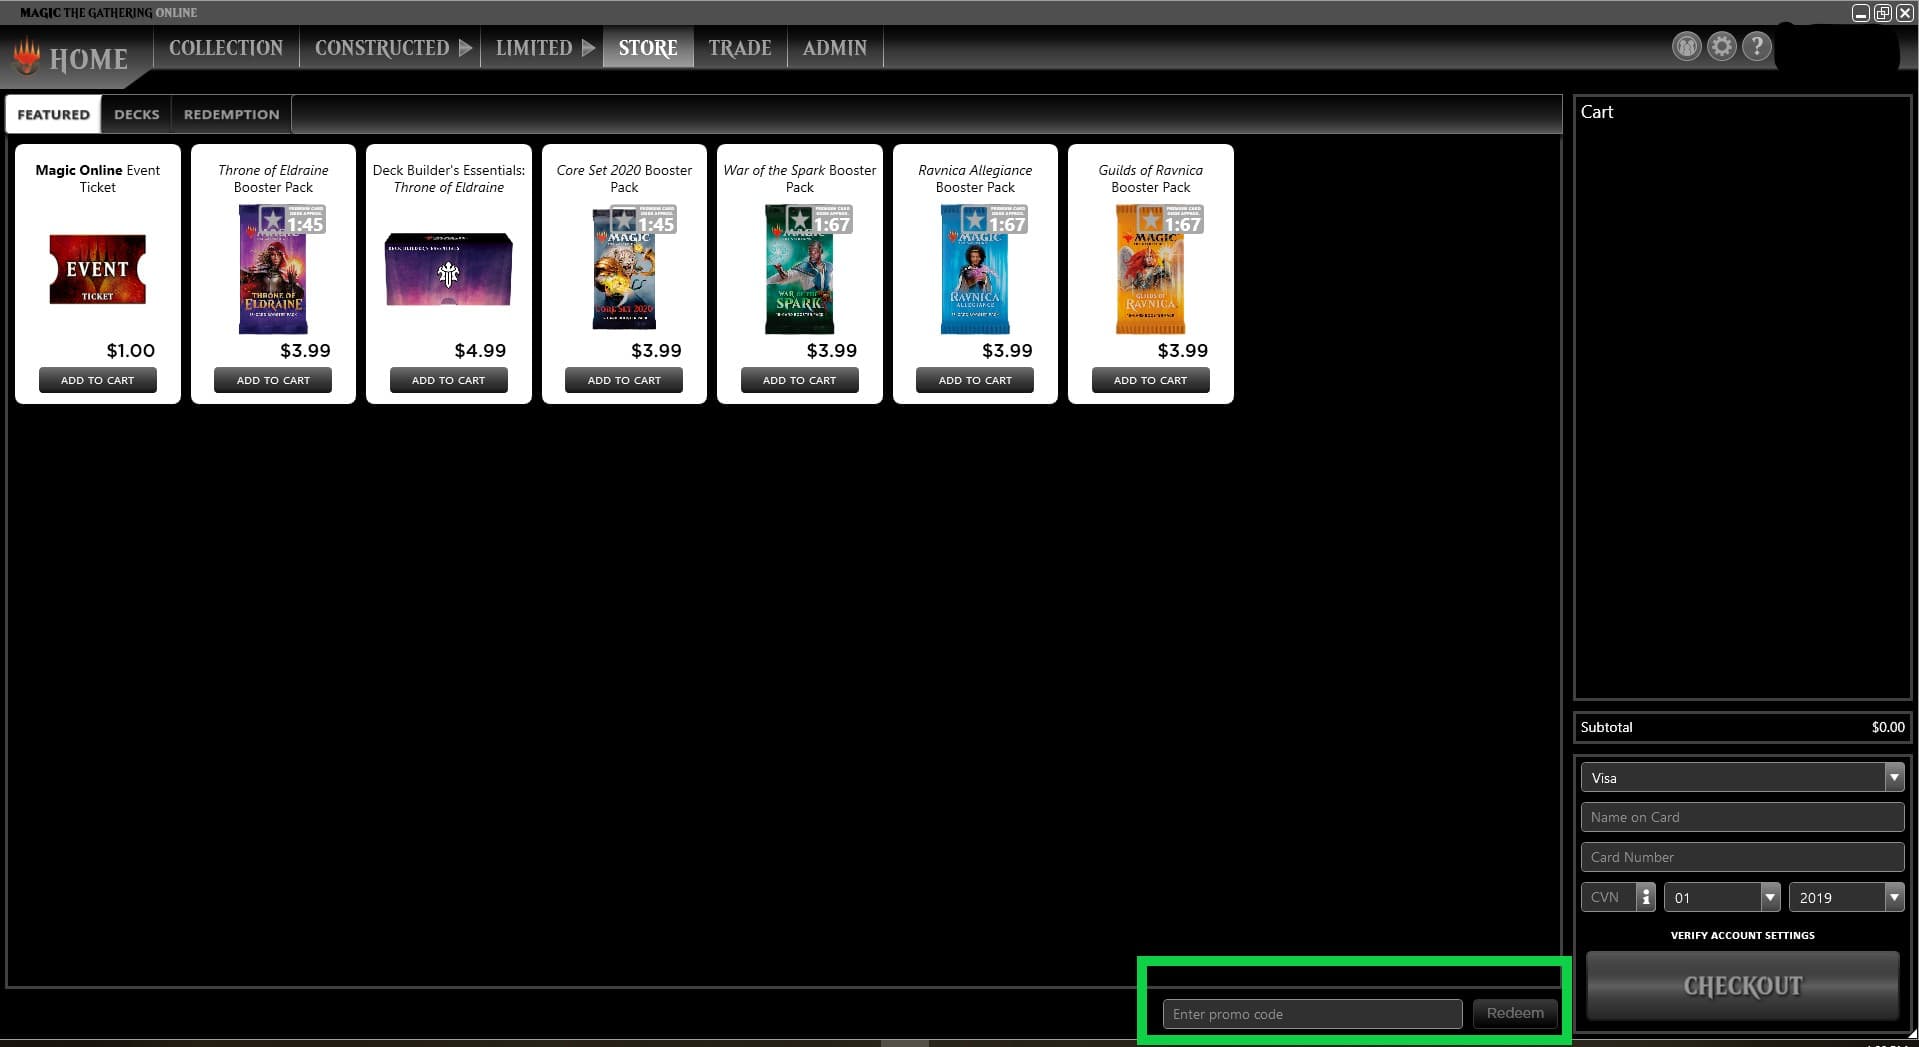Add Core Set 2020 Booster Pack to cart
The width and height of the screenshot is (1919, 1047).
(x=624, y=380)
